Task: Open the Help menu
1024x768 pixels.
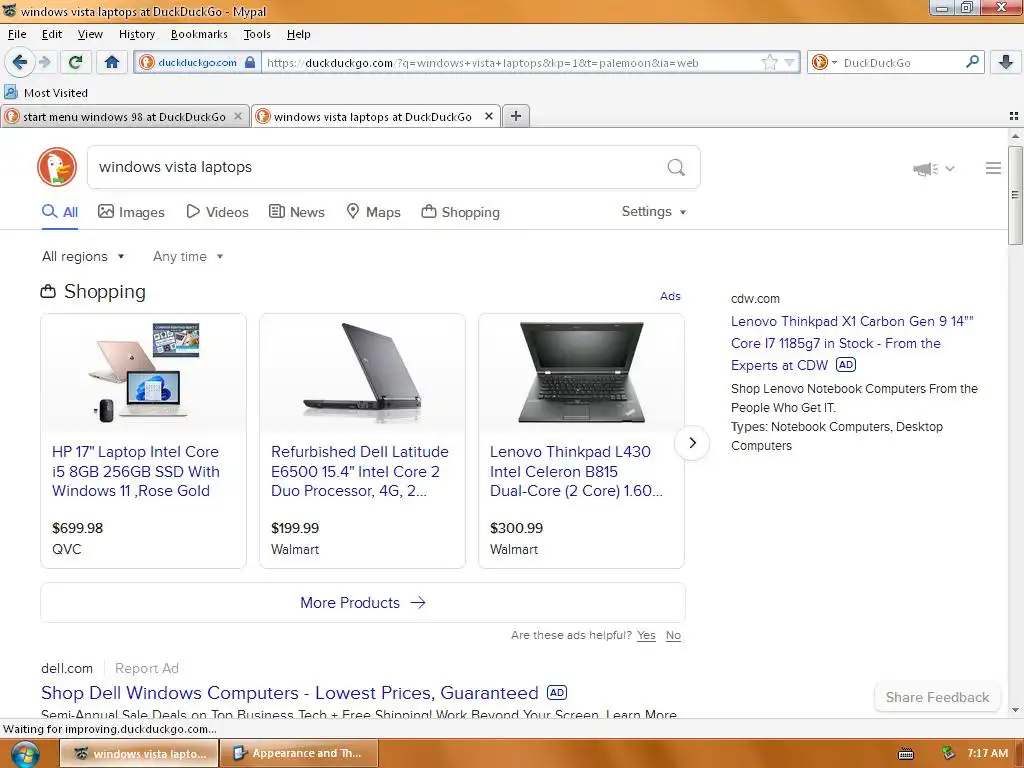Action: click(298, 34)
